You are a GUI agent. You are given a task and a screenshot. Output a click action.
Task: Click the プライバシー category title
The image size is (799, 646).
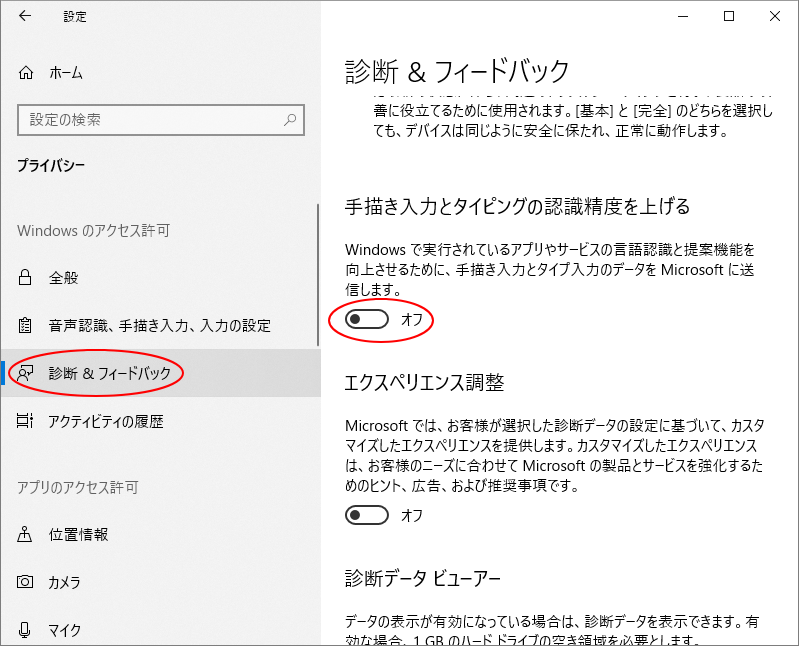point(51,165)
